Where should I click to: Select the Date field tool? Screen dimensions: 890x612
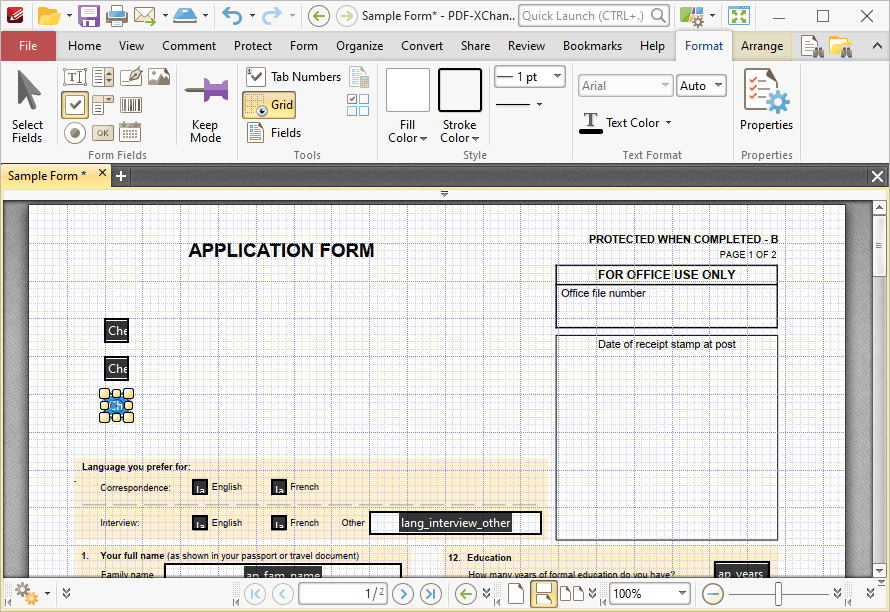point(130,133)
